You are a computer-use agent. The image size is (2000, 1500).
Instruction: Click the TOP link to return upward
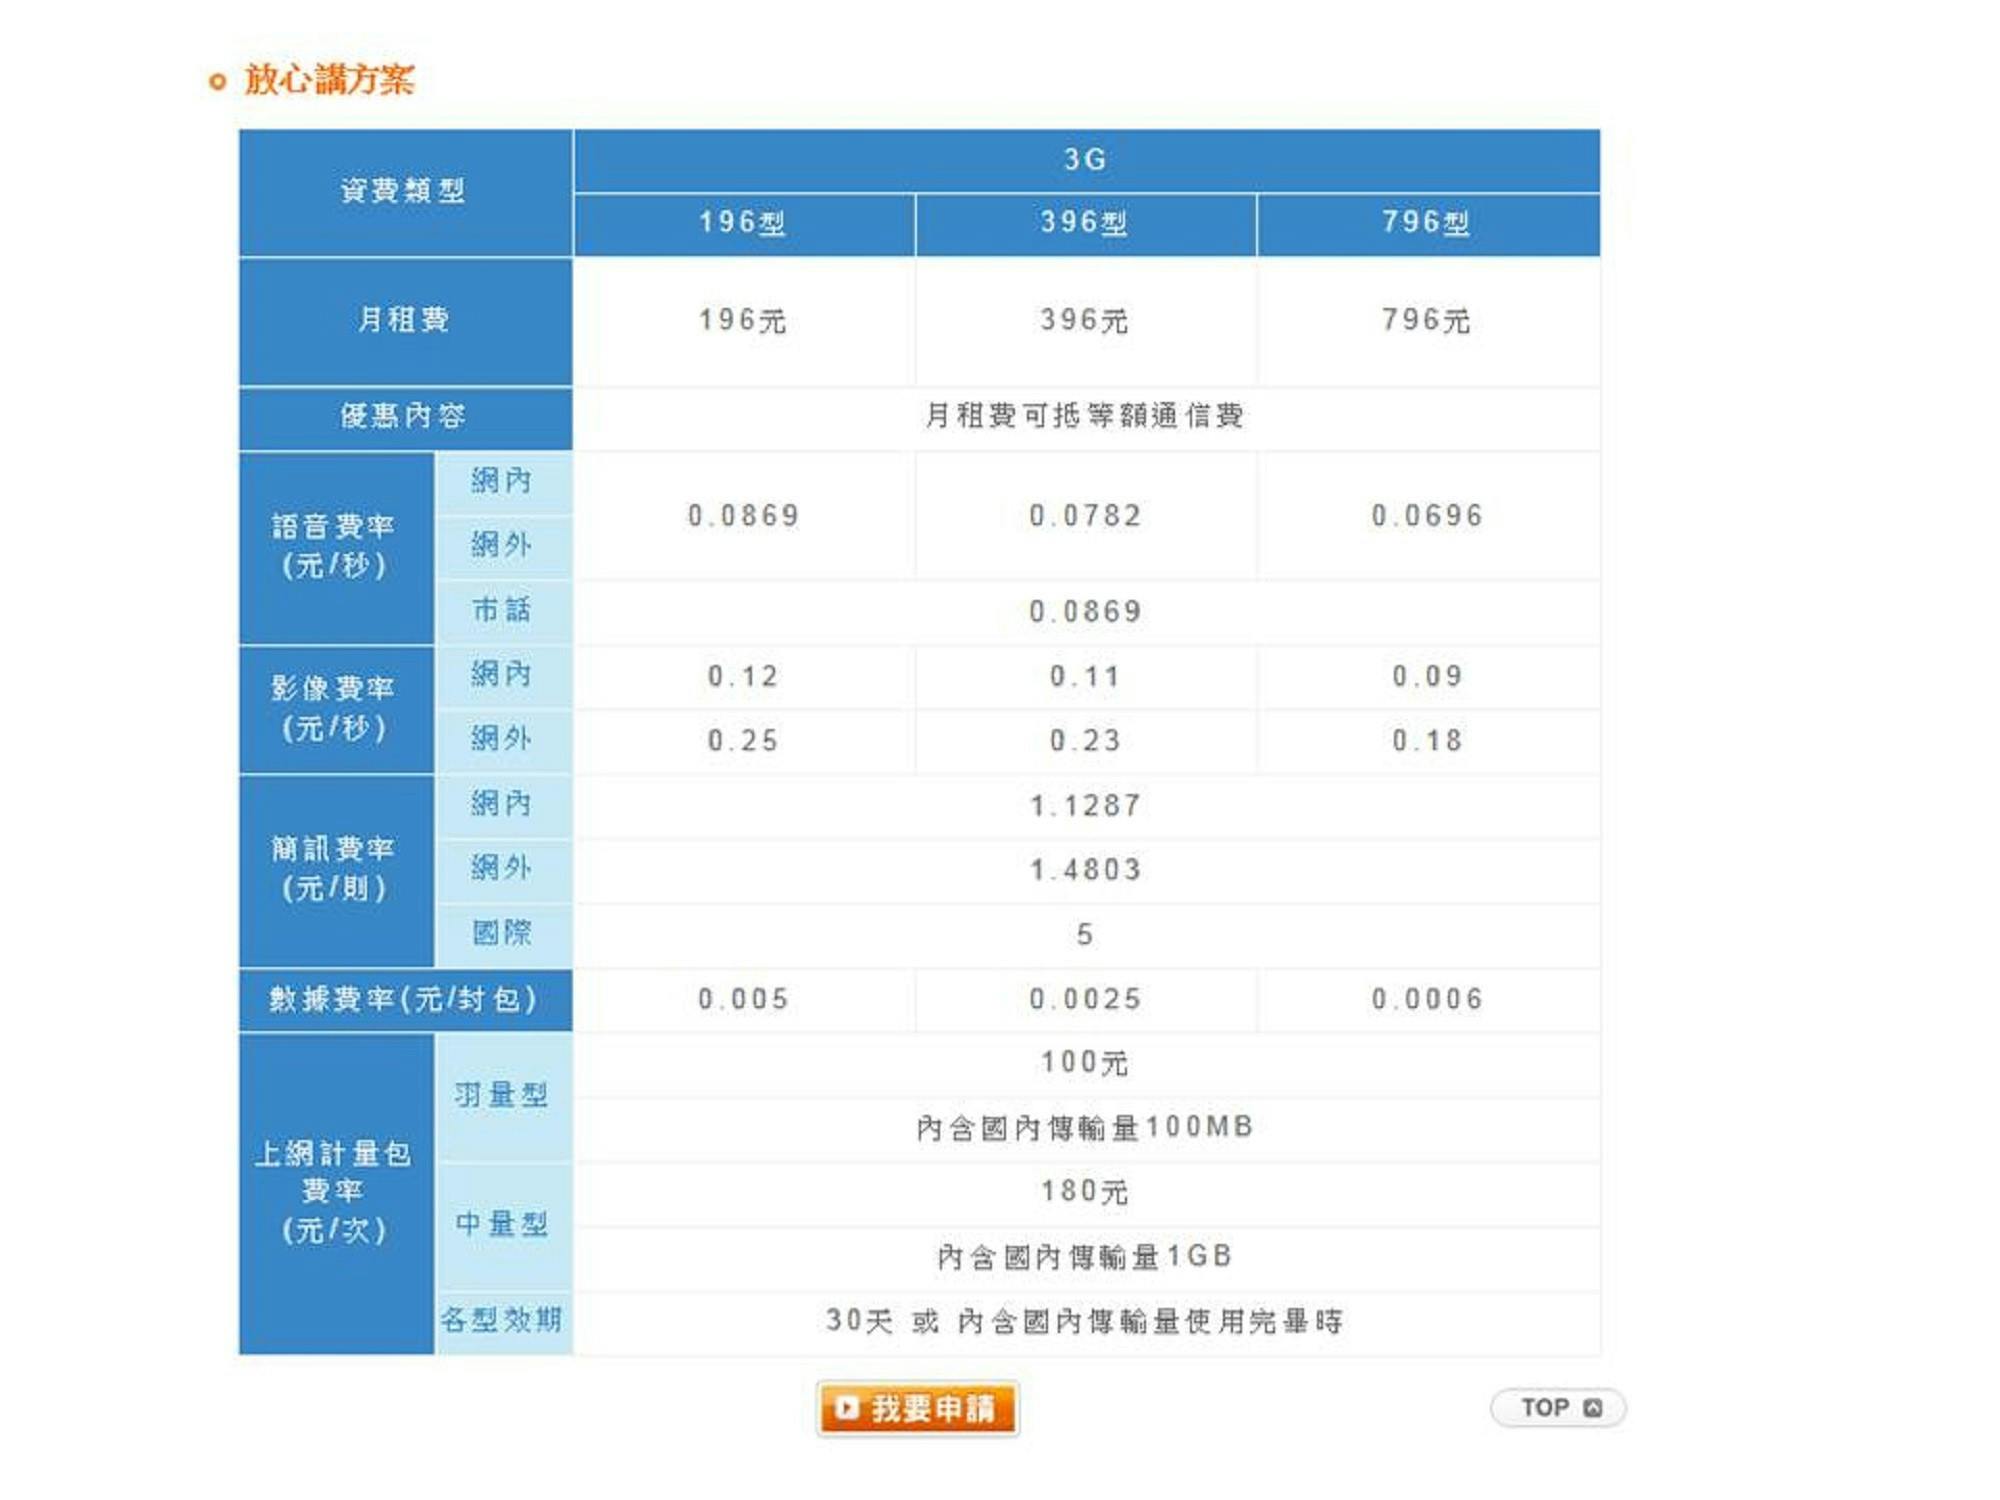click(1554, 1406)
